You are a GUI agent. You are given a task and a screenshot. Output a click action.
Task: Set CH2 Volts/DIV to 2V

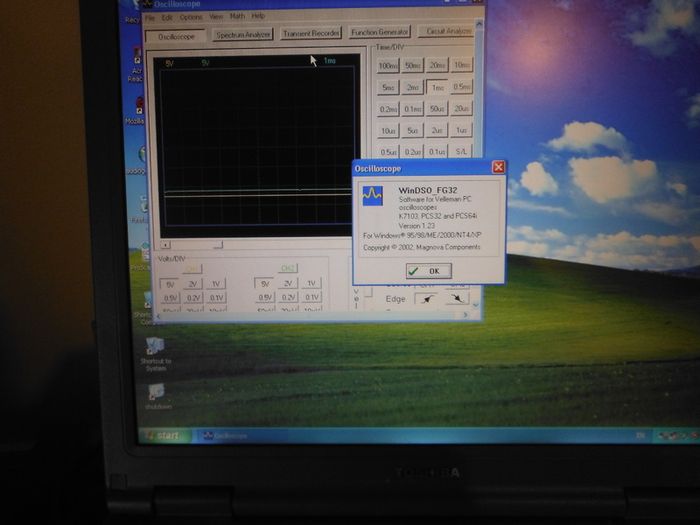coord(288,283)
